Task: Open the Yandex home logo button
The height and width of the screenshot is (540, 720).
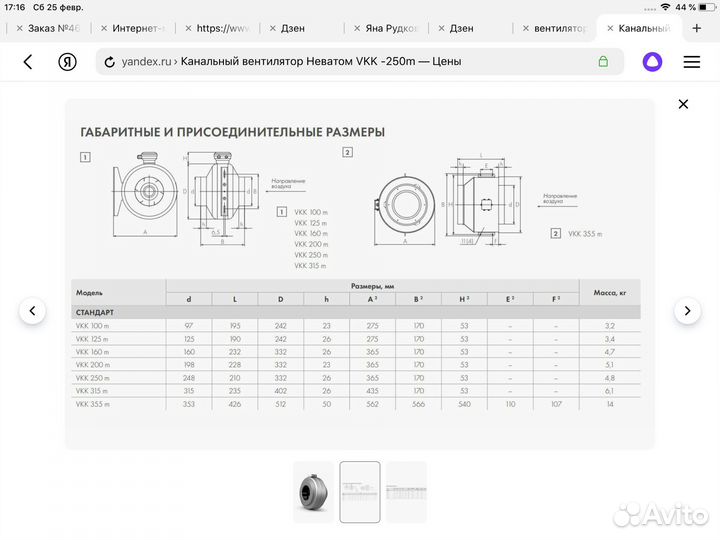Action: pos(68,62)
